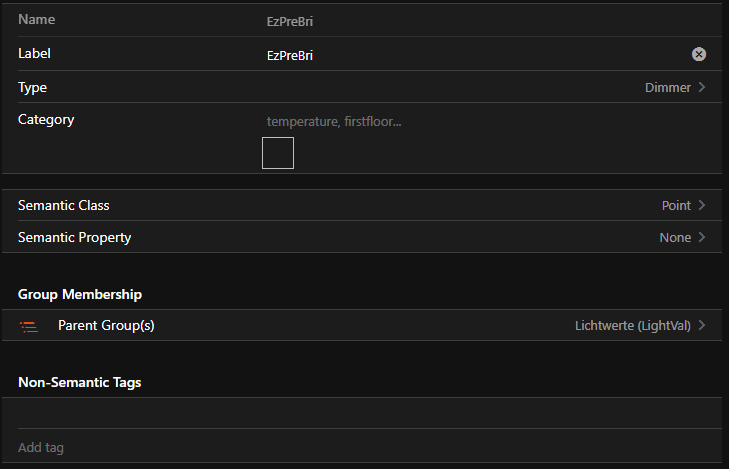This screenshot has height=469, width=729.
Task: Expand the chevron after Lichtwerte (LightVal)
Action: pyautogui.click(x=702, y=326)
